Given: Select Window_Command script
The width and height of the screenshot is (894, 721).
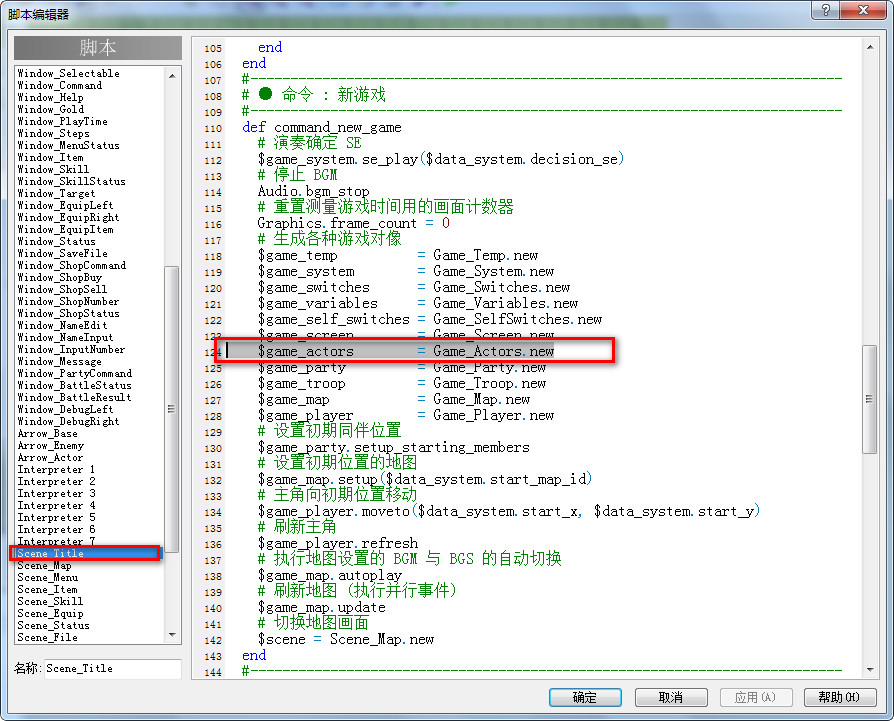Looking at the screenshot, I should 60,85.
